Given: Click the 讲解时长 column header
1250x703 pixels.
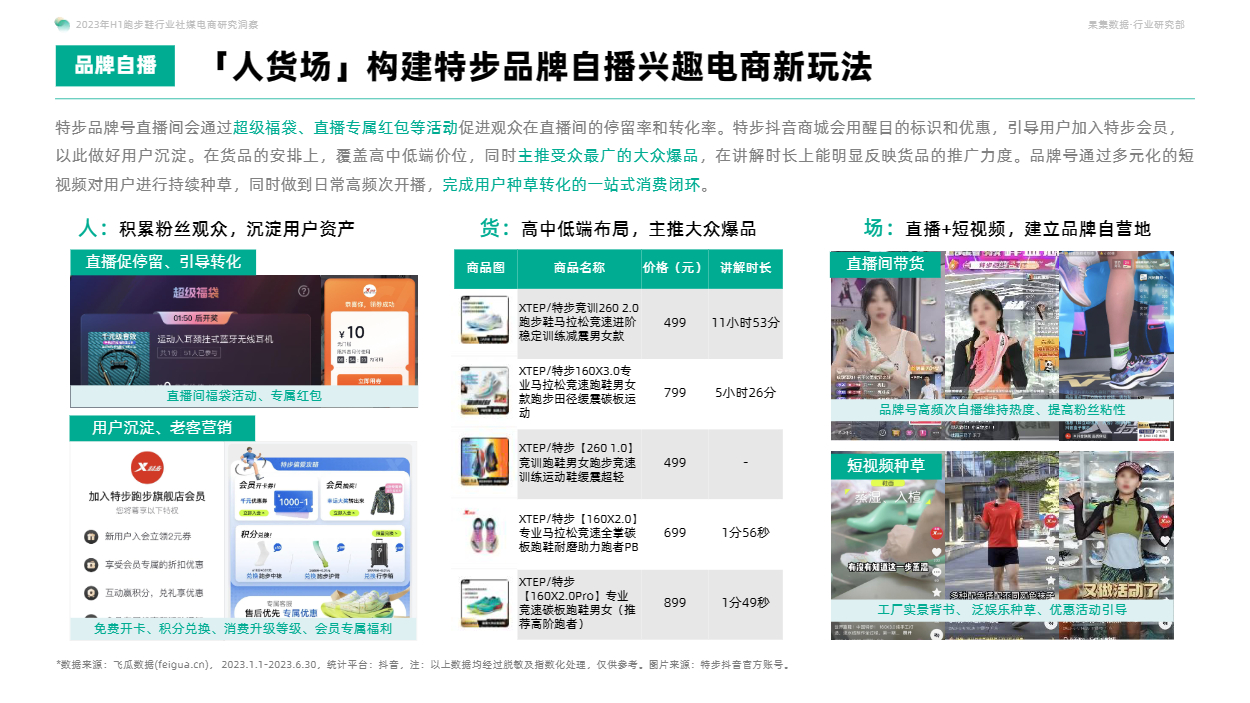Looking at the screenshot, I should [x=746, y=268].
